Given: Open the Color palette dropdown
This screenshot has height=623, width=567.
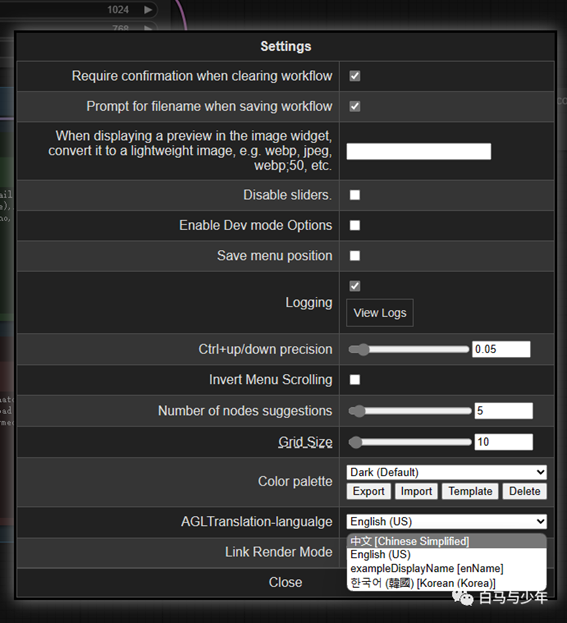Looking at the screenshot, I should 447,472.
